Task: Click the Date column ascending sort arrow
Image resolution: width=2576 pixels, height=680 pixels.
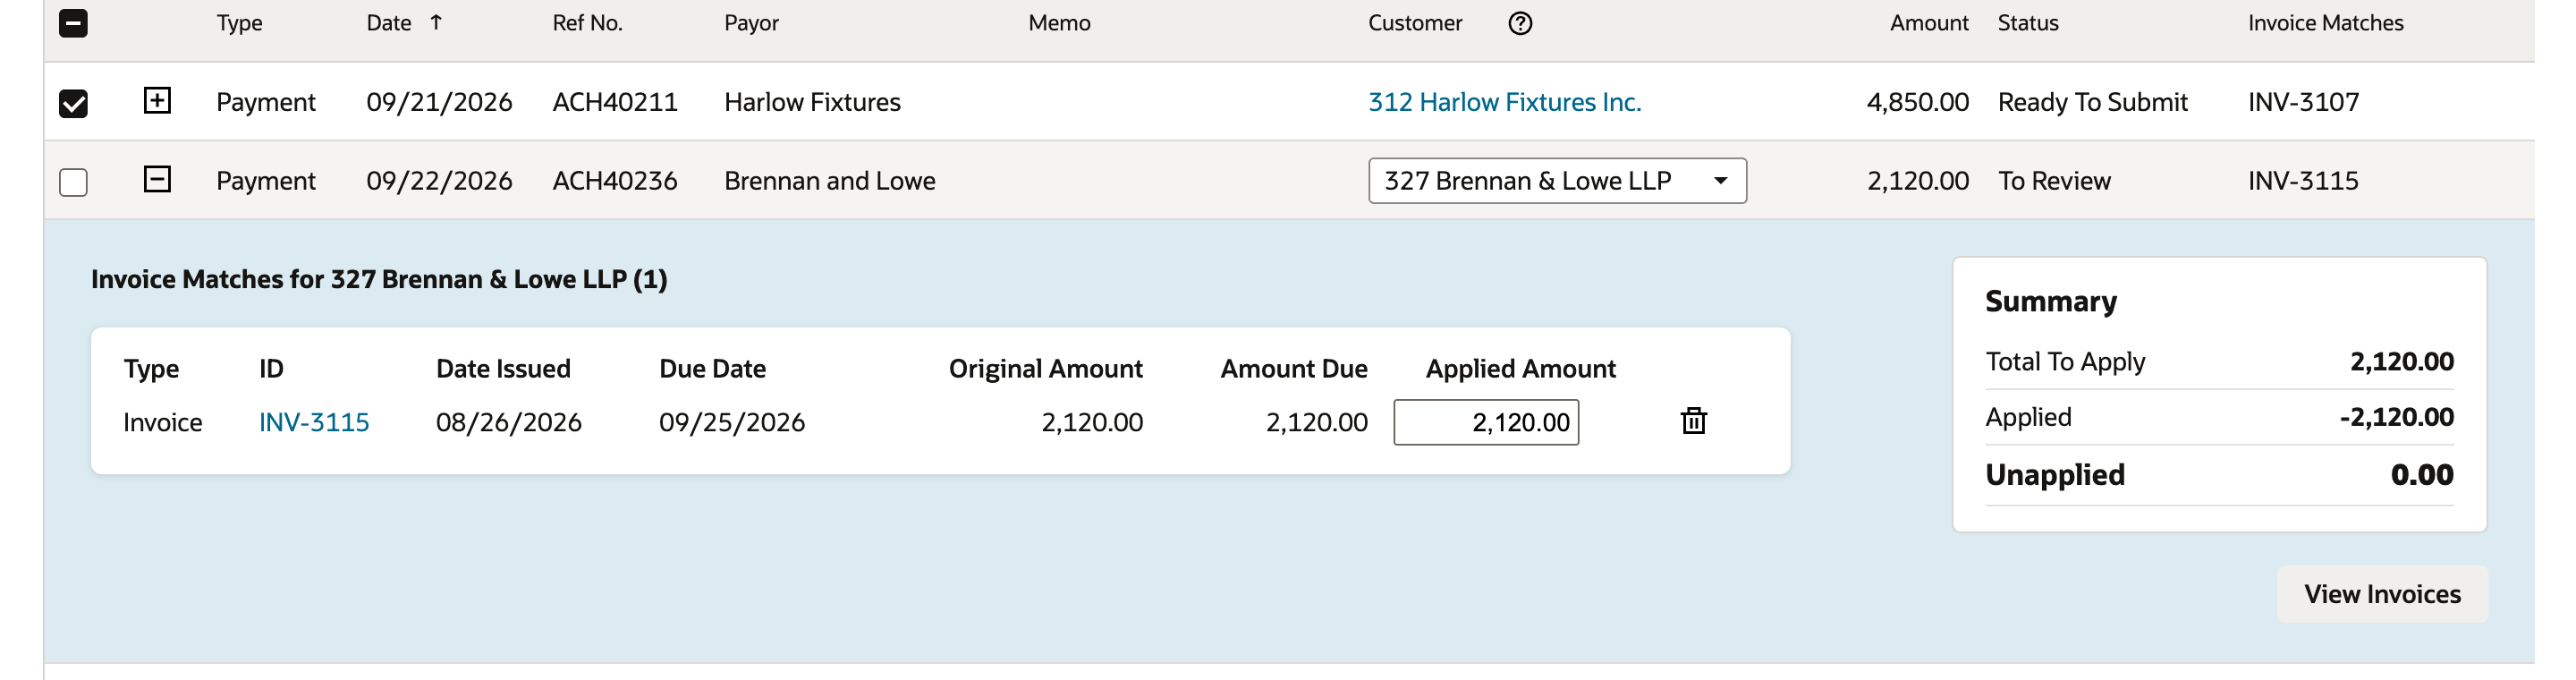Action: [436, 22]
